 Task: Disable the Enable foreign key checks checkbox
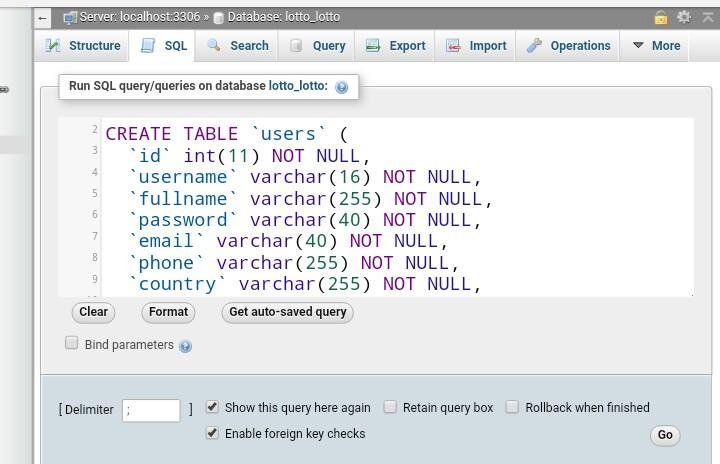[x=212, y=433]
